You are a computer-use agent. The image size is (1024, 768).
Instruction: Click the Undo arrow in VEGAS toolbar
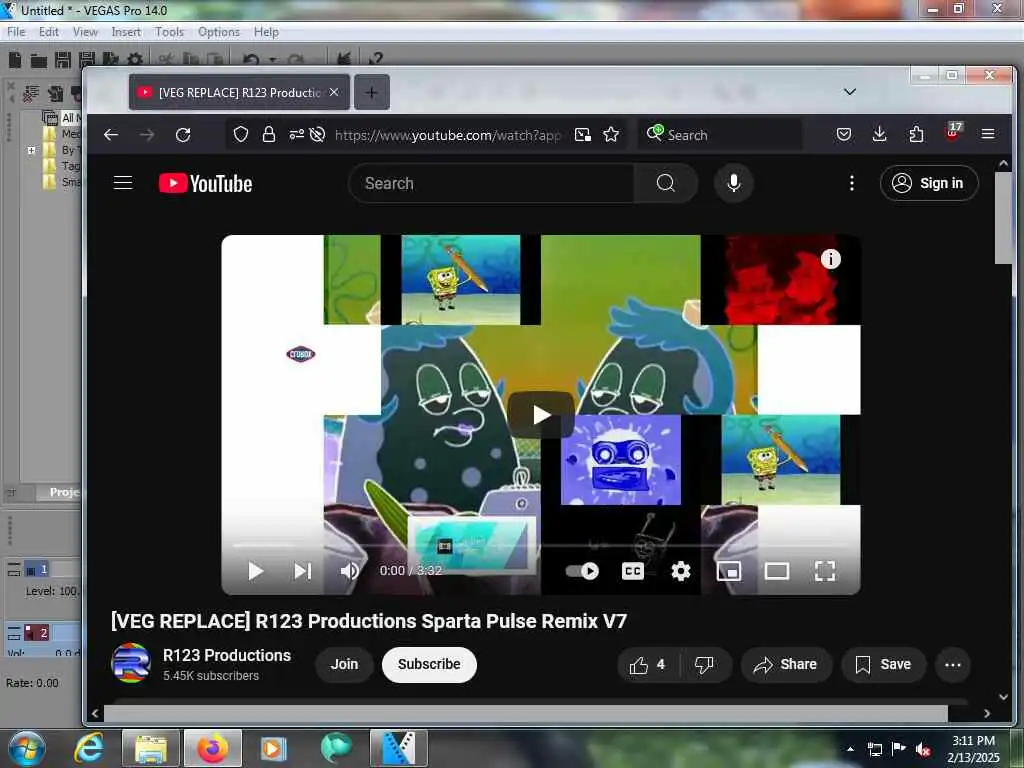click(x=250, y=59)
